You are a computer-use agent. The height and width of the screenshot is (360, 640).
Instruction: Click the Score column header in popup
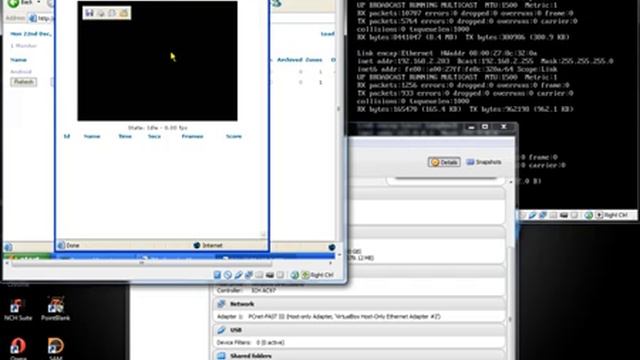tap(234, 136)
